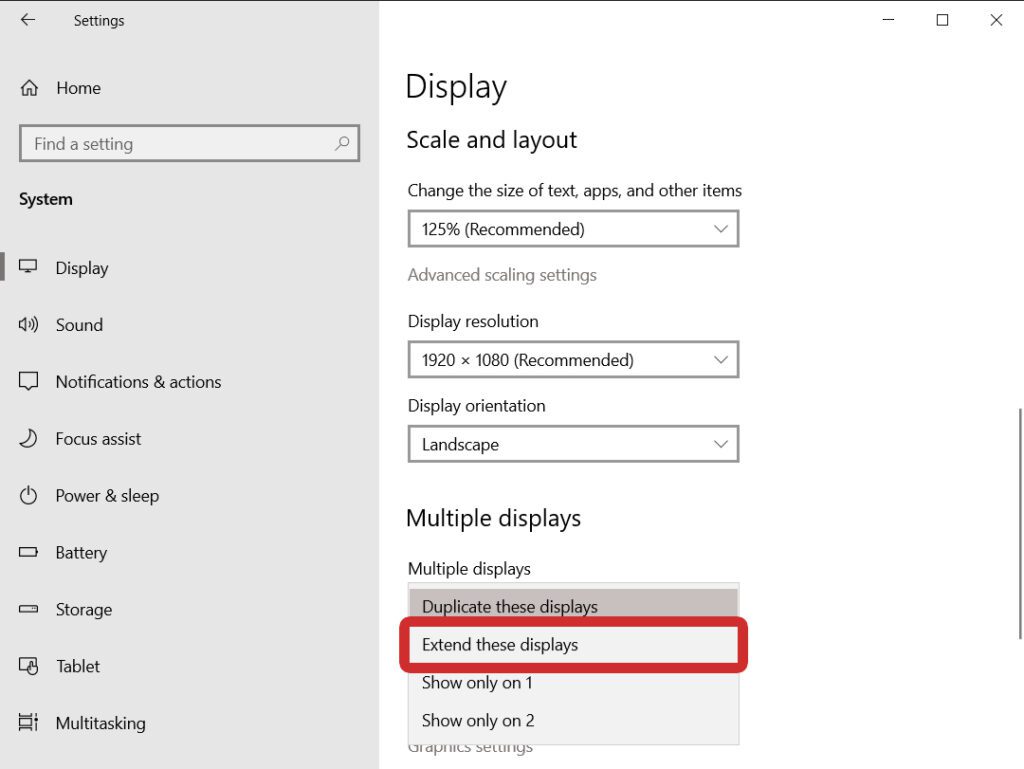
Task: Select Show only on 2 option
Action: pos(572,720)
